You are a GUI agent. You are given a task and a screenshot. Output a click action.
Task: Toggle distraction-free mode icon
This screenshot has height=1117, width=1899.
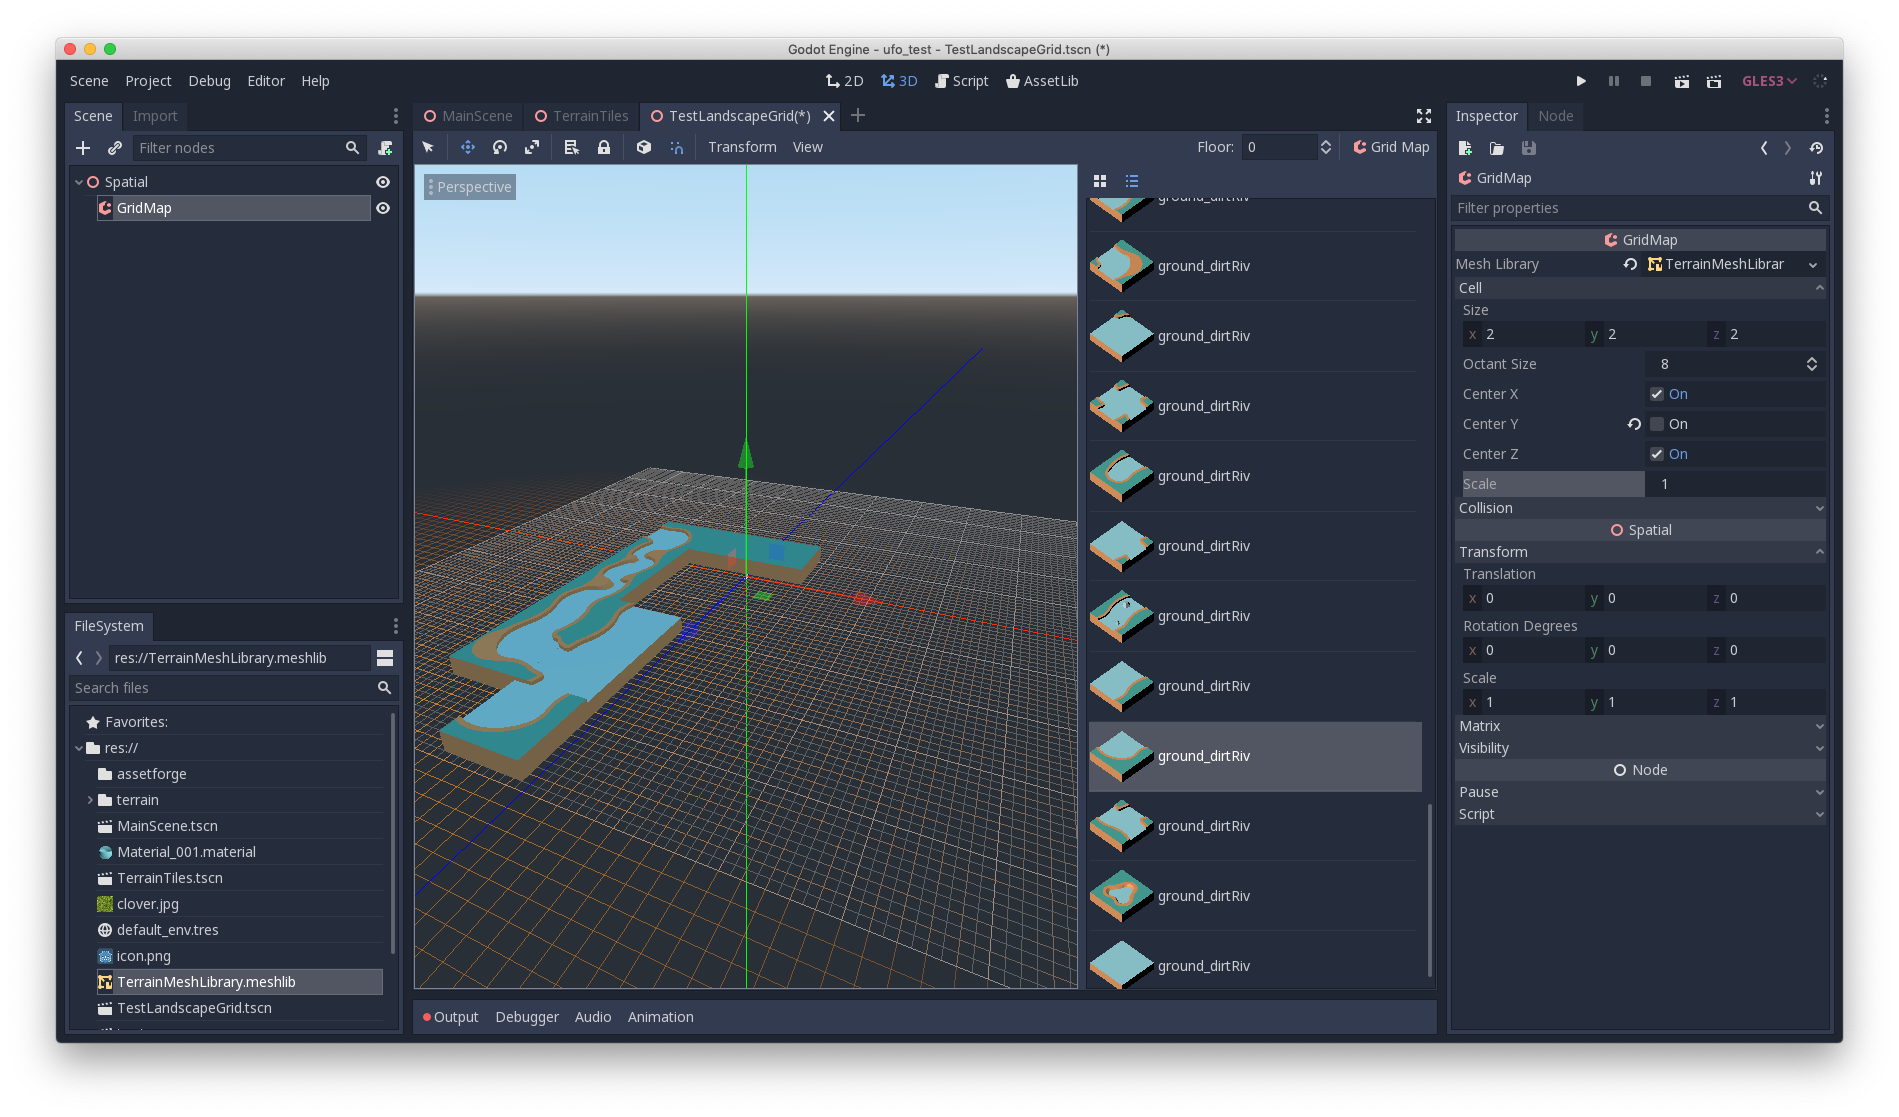[1424, 116]
